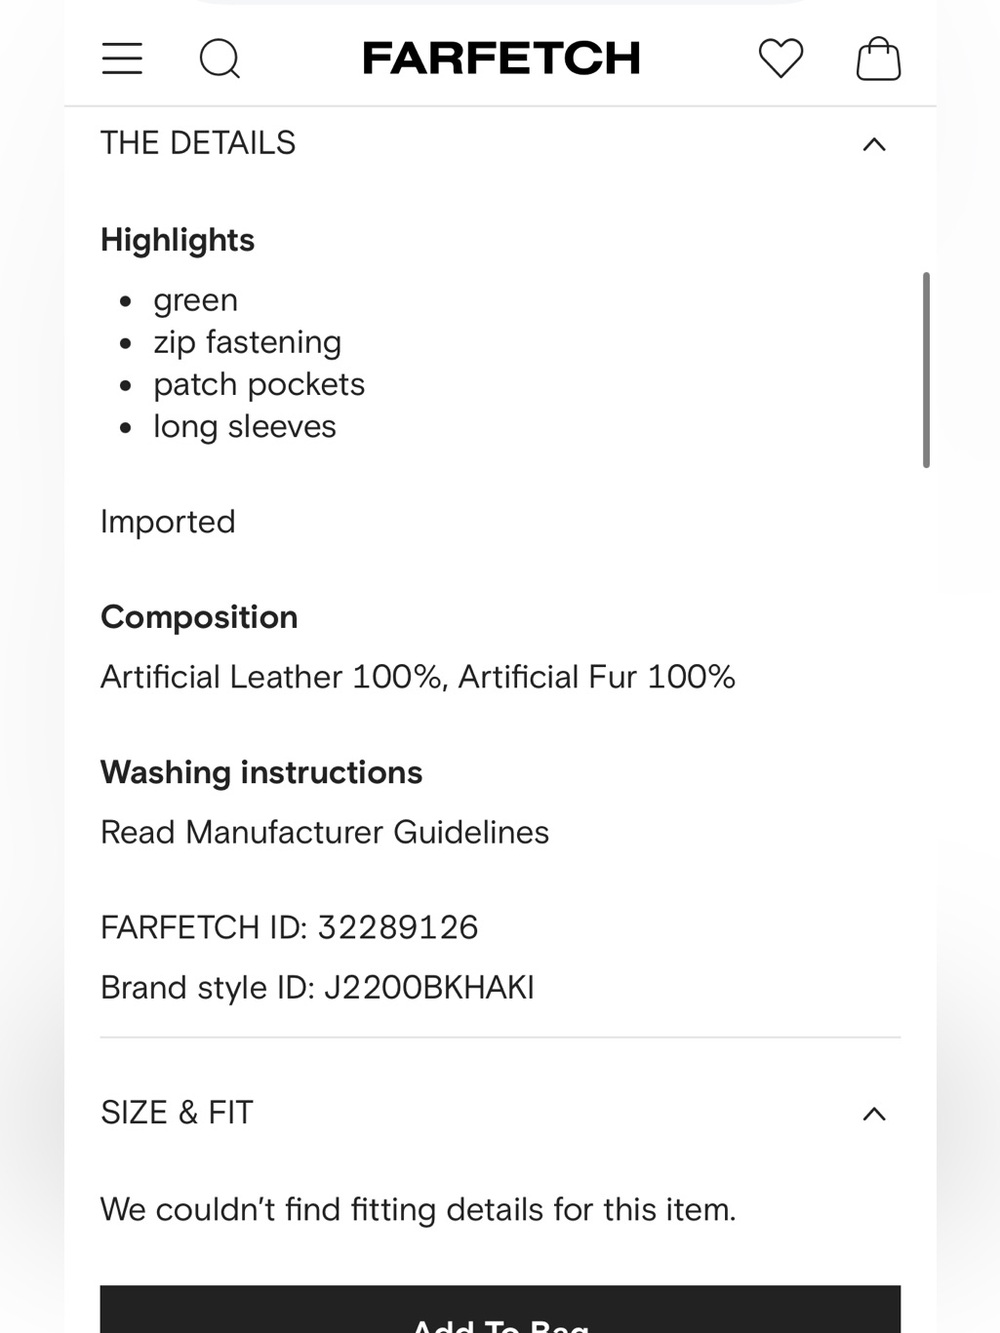1000x1333 pixels.
Task: Click the page scrollbar thumb
Action: (926, 369)
